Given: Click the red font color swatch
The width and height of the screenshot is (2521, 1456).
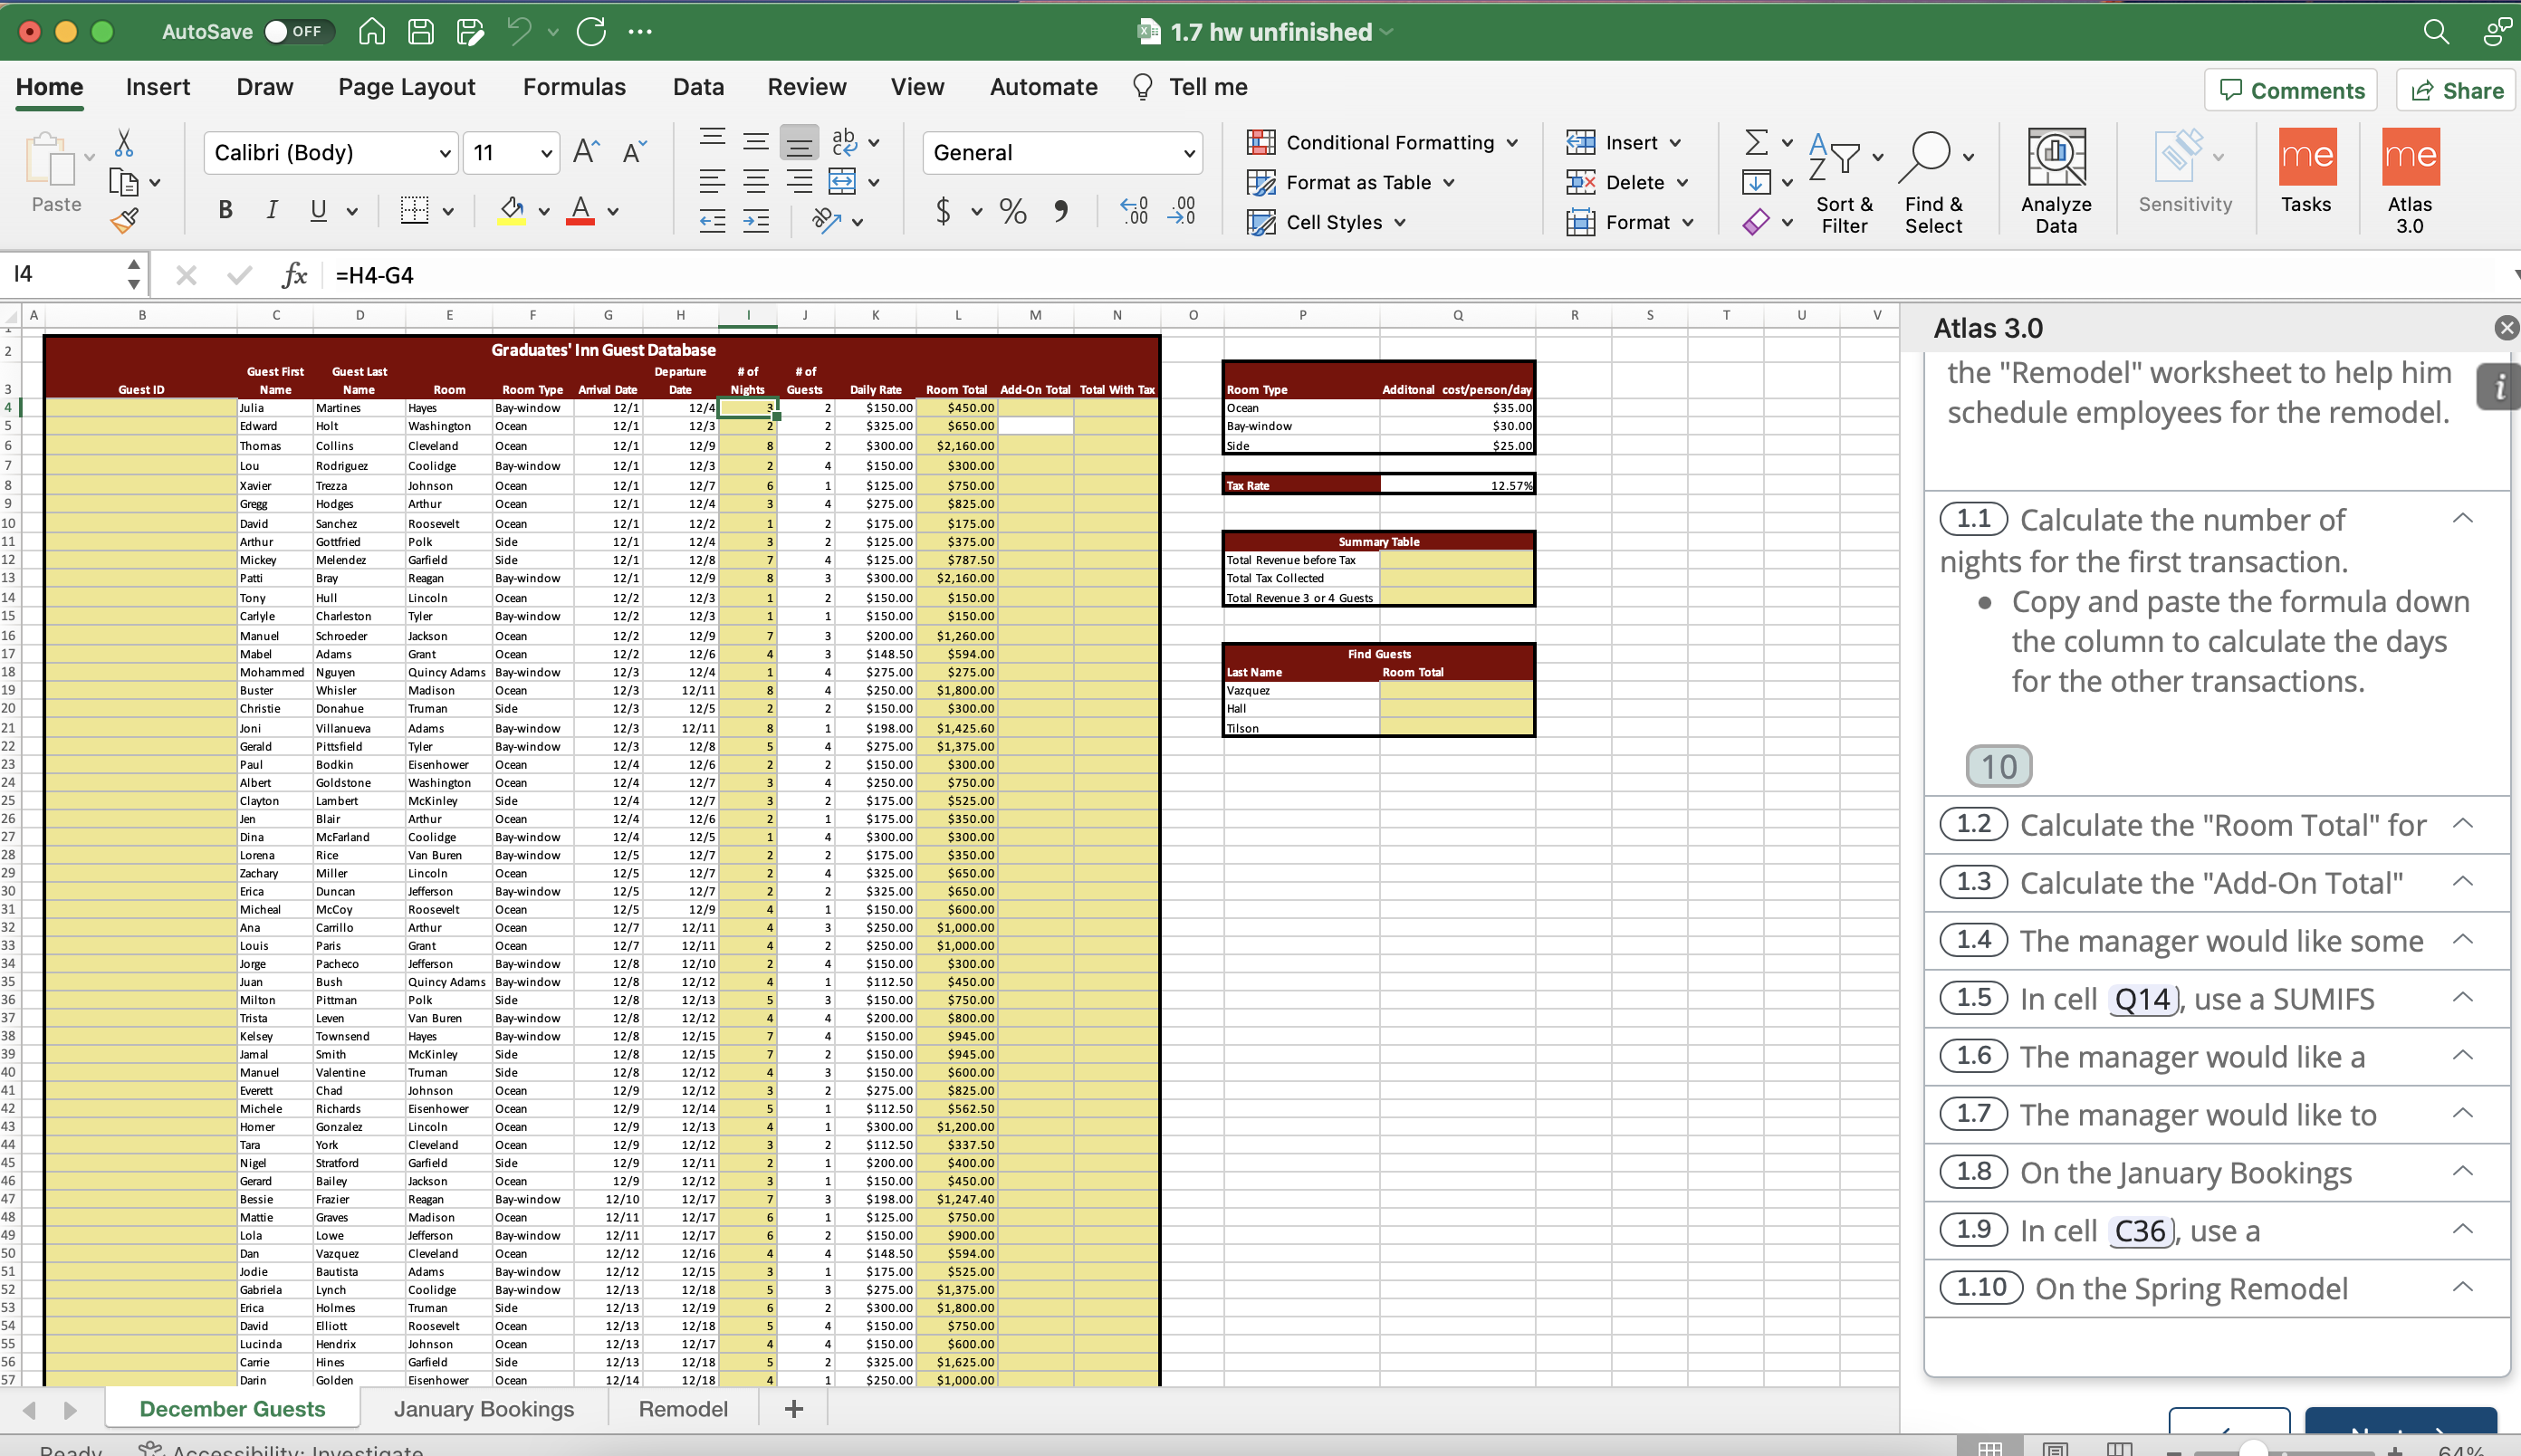Looking at the screenshot, I should tap(581, 210).
